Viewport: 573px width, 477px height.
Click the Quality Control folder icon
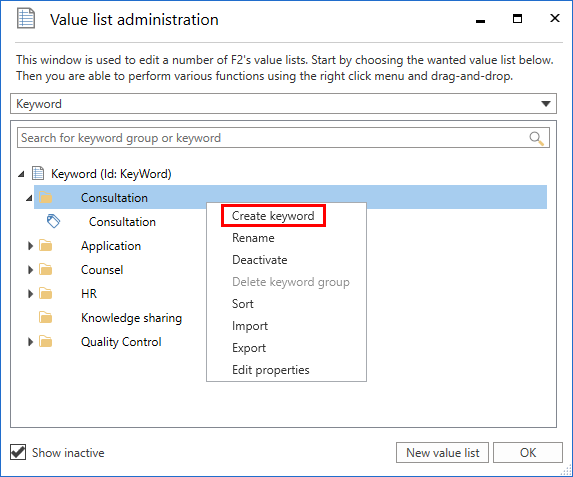tap(46, 342)
